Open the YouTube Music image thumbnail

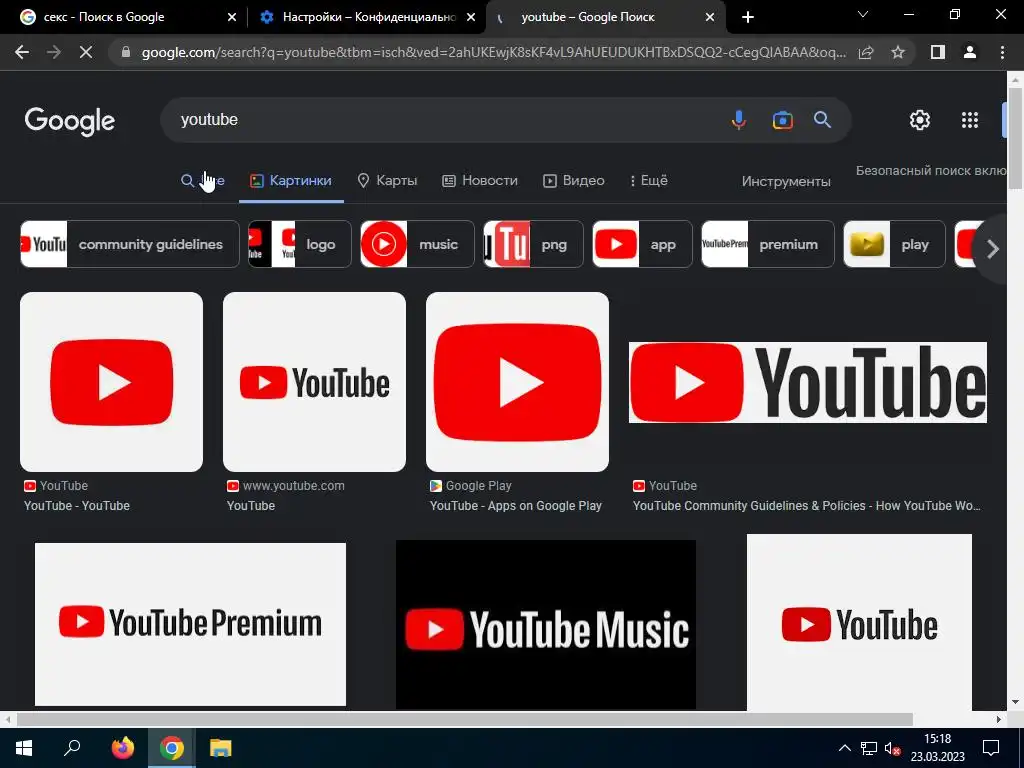point(546,624)
